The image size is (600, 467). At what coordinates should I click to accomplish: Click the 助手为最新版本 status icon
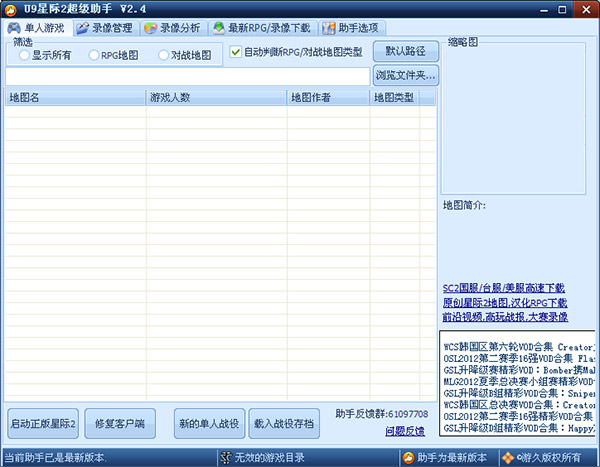(x=409, y=457)
